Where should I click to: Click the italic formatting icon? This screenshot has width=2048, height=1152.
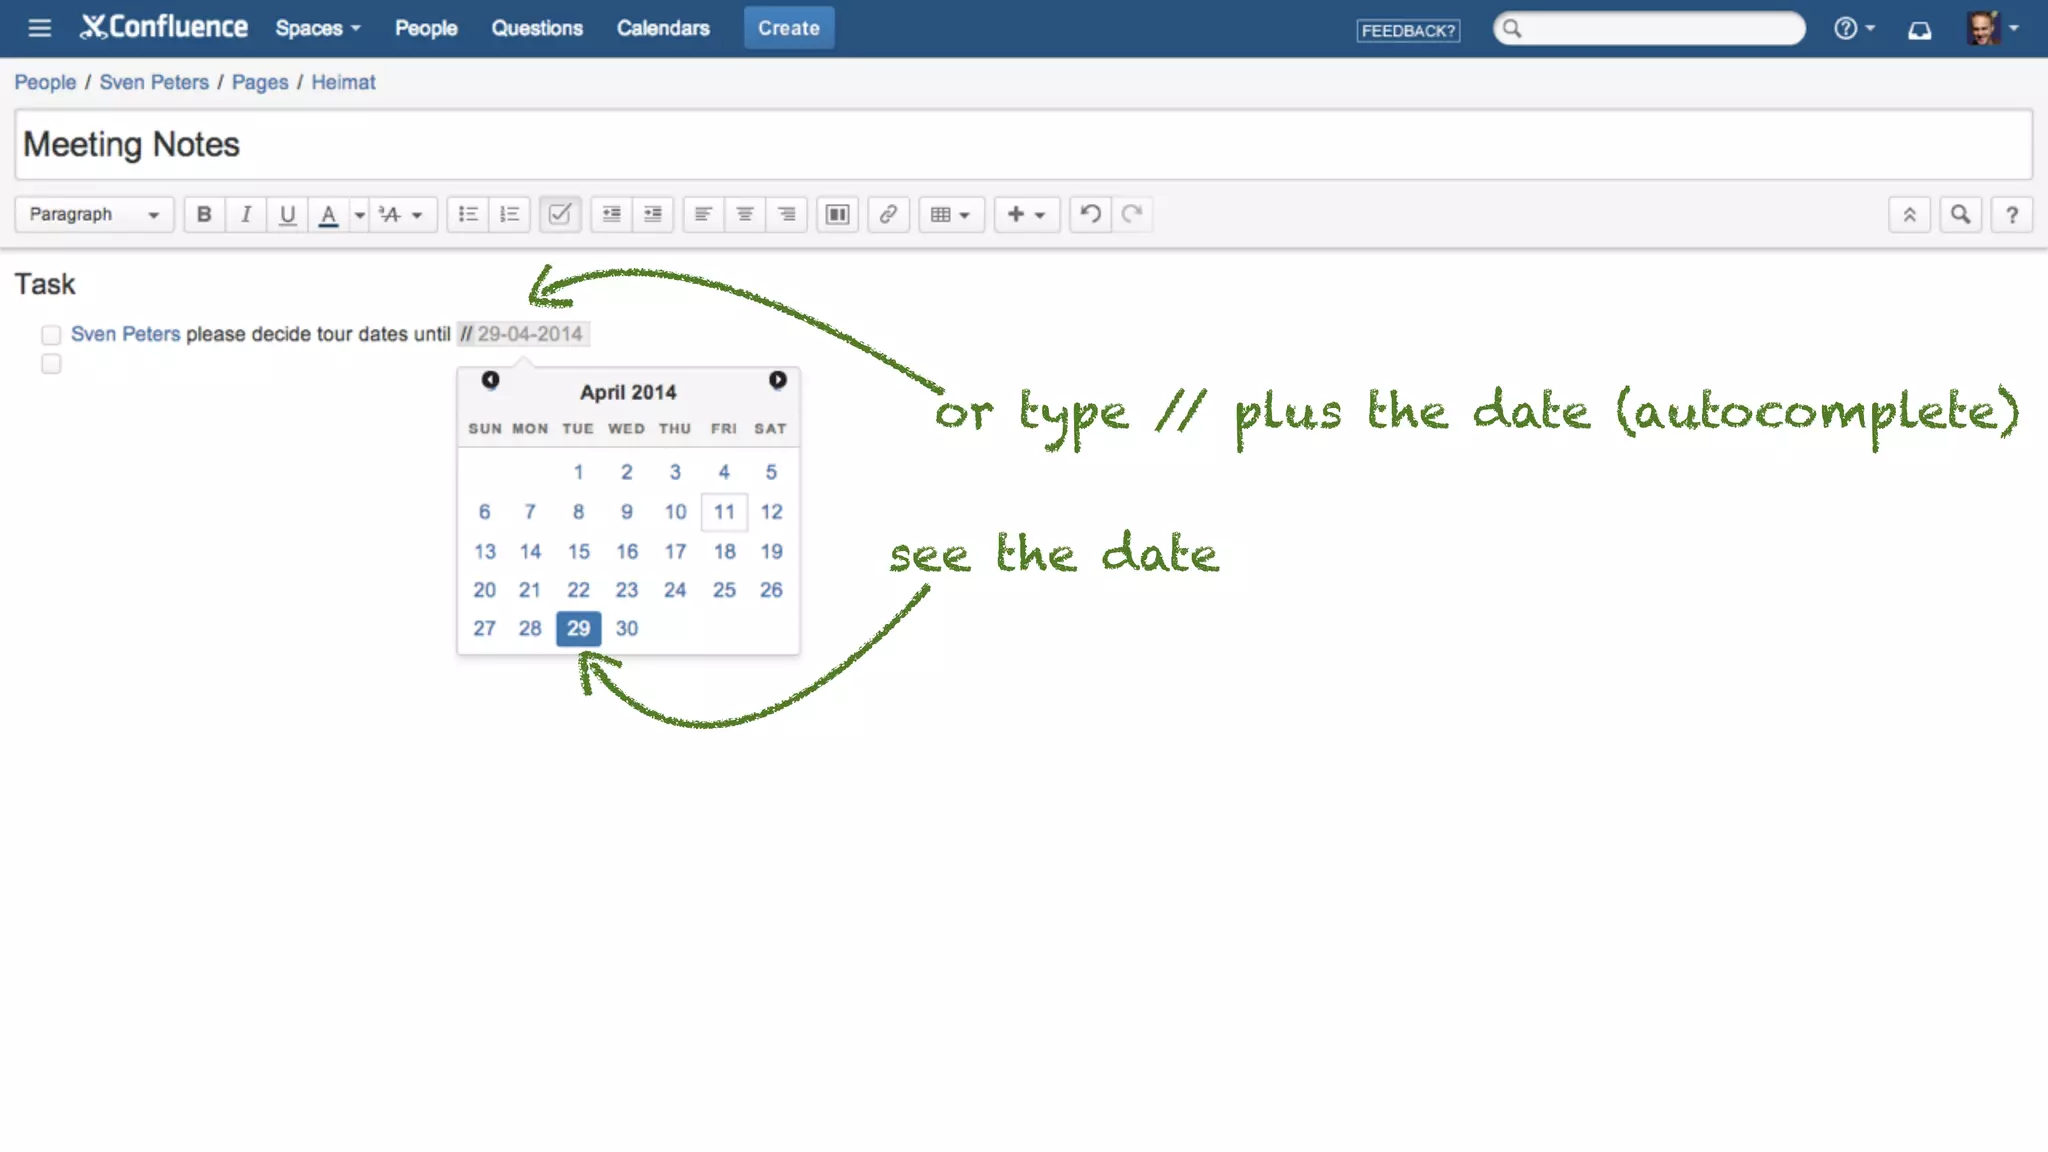[246, 214]
